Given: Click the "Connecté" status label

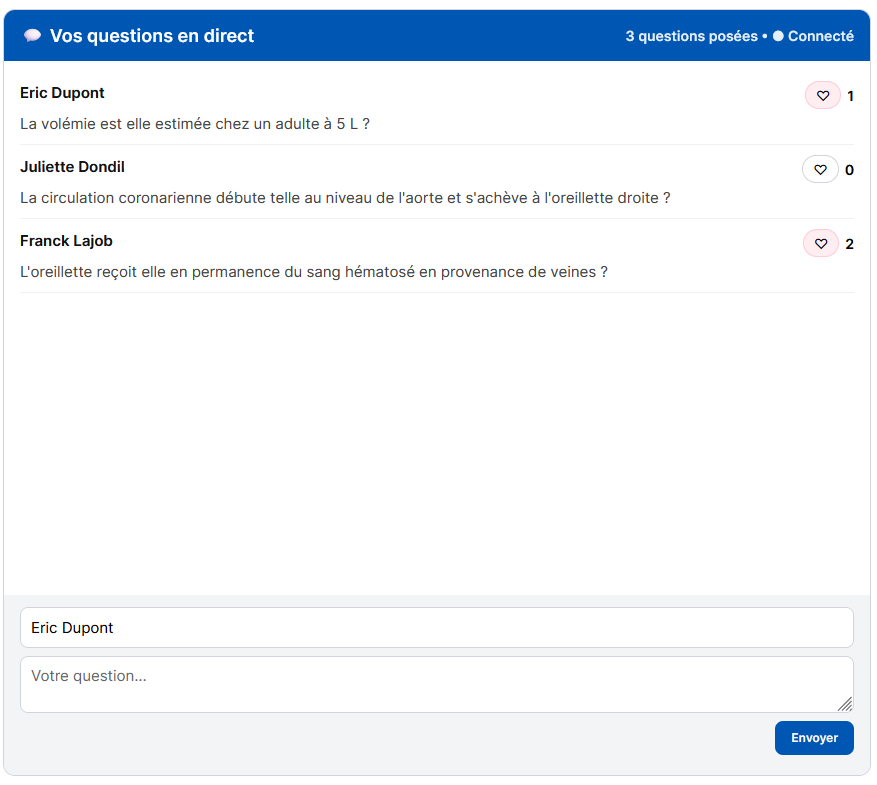Looking at the screenshot, I should point(820,36).
